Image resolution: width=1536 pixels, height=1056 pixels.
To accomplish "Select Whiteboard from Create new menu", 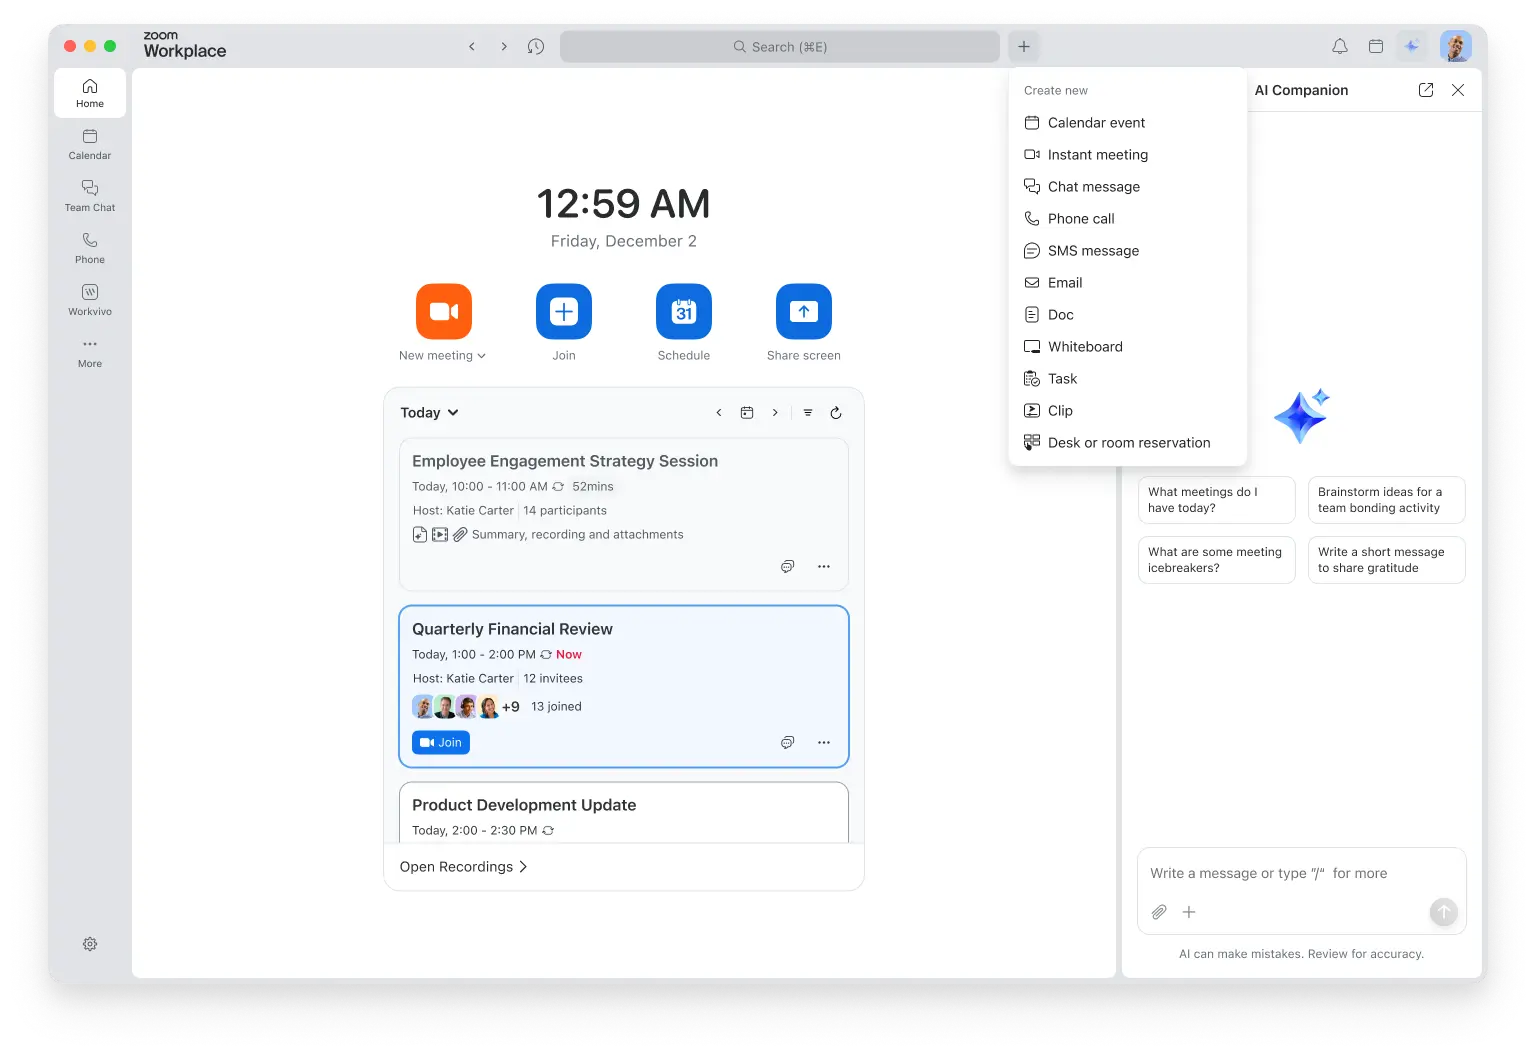I will (1085, 347).
